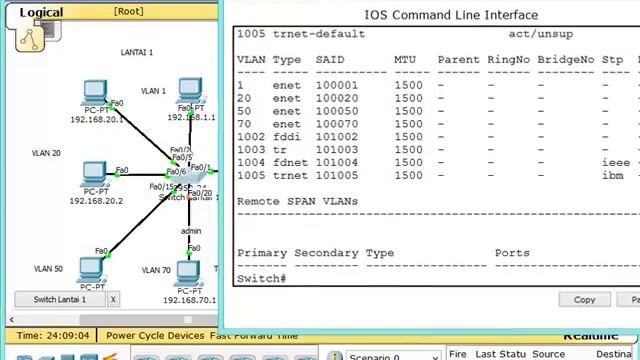Click the Time: 24:09:04 display
The height and width of the screenshot is (360, 640).
pos(53,336)
